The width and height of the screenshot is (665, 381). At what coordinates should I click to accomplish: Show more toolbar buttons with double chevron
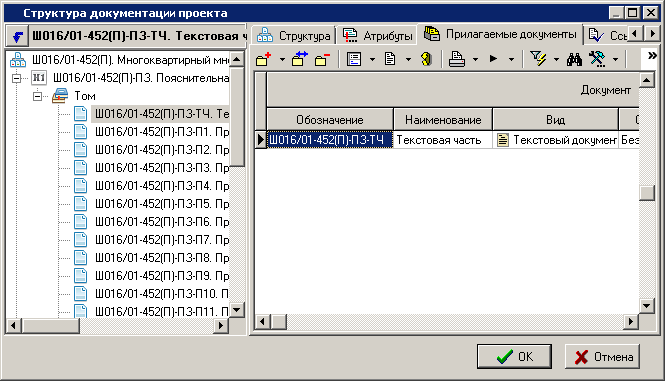[652, 55]
